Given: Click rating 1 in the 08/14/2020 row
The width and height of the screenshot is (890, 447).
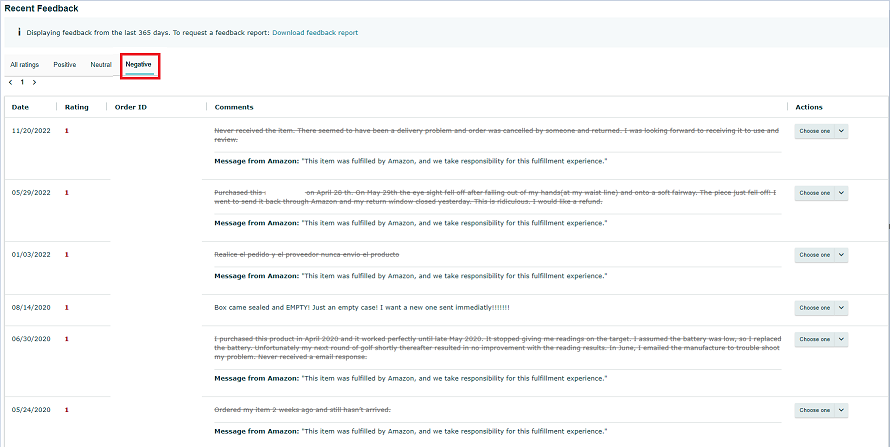Looking at the screenshot, I should 66,307.
